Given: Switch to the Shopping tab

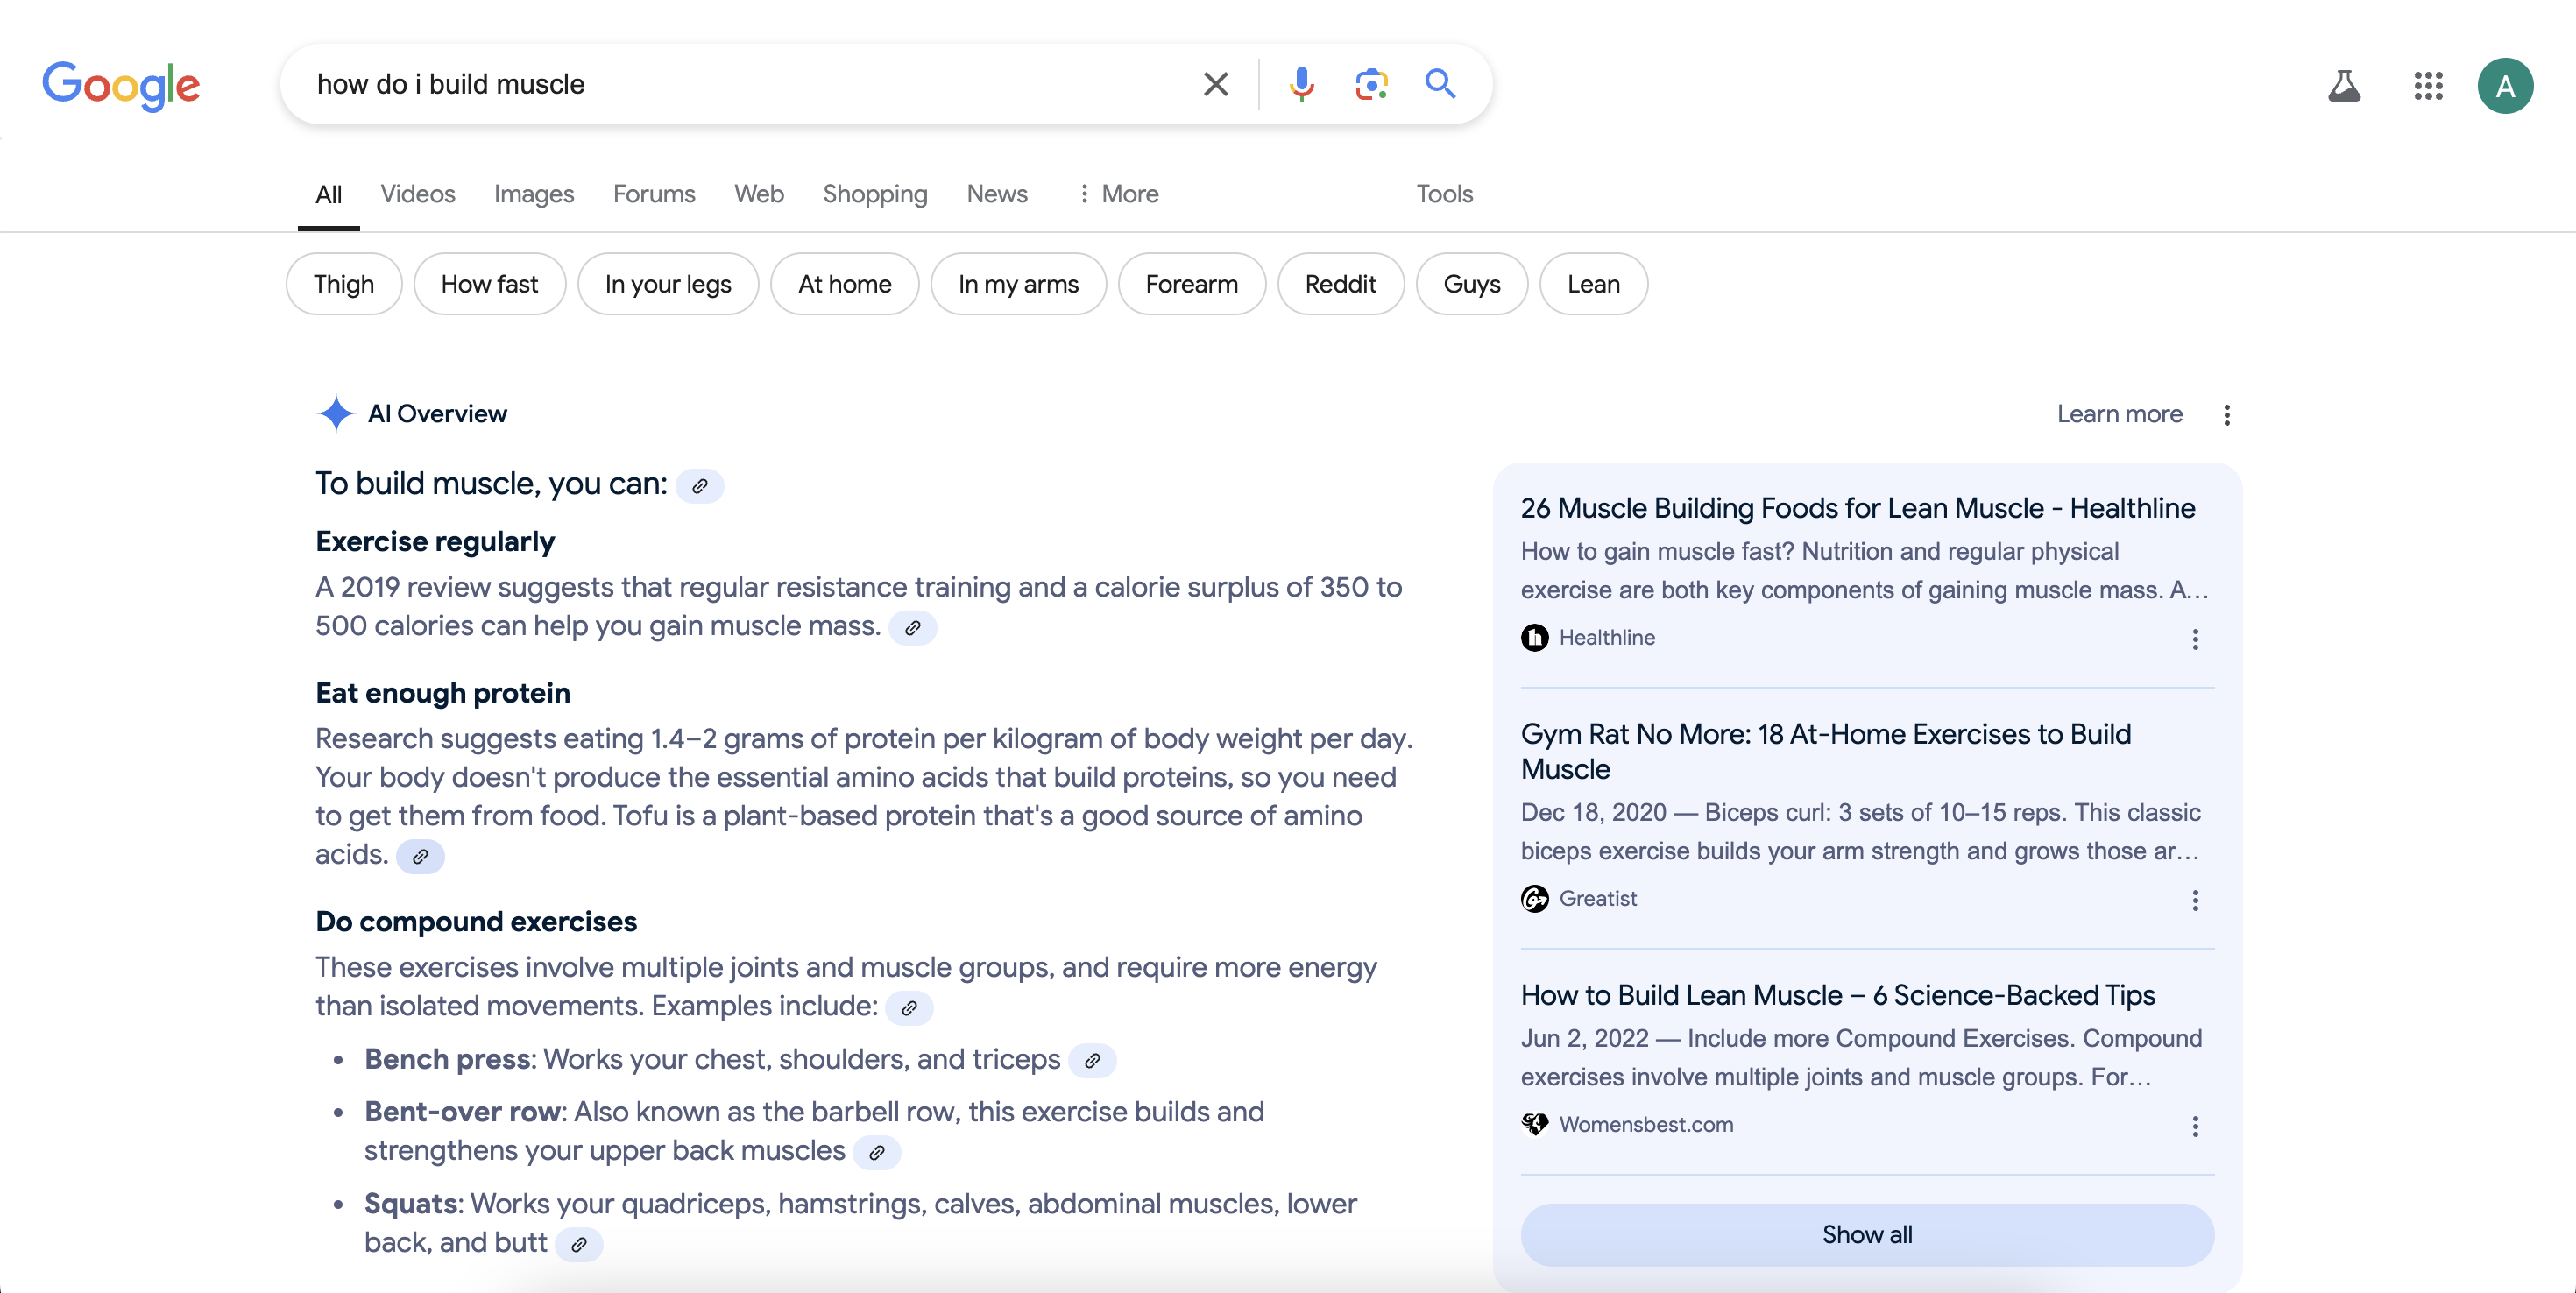Looking at the screenshot, I should point(875,194).
